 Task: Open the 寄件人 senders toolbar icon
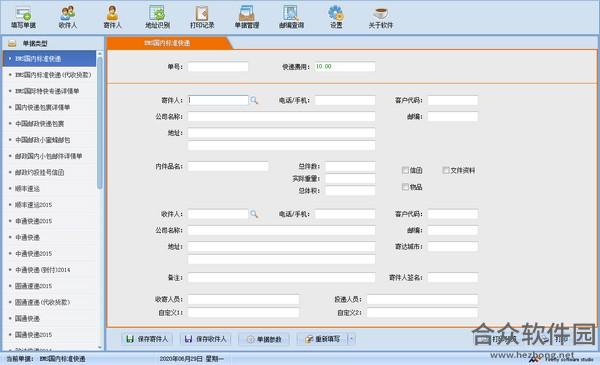tap(112, 18)
